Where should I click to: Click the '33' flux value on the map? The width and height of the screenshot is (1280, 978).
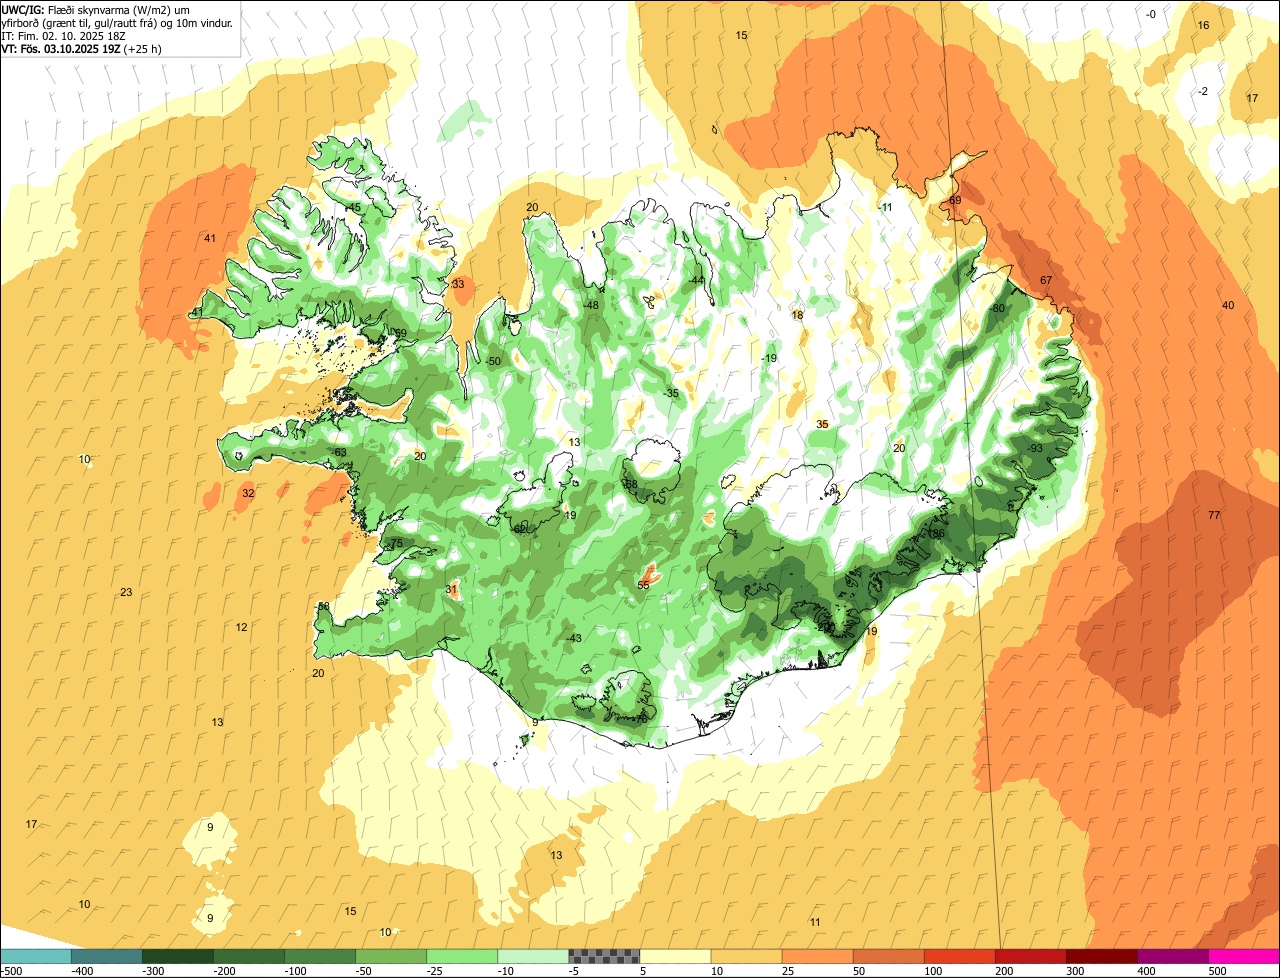[x=458, y=284]
